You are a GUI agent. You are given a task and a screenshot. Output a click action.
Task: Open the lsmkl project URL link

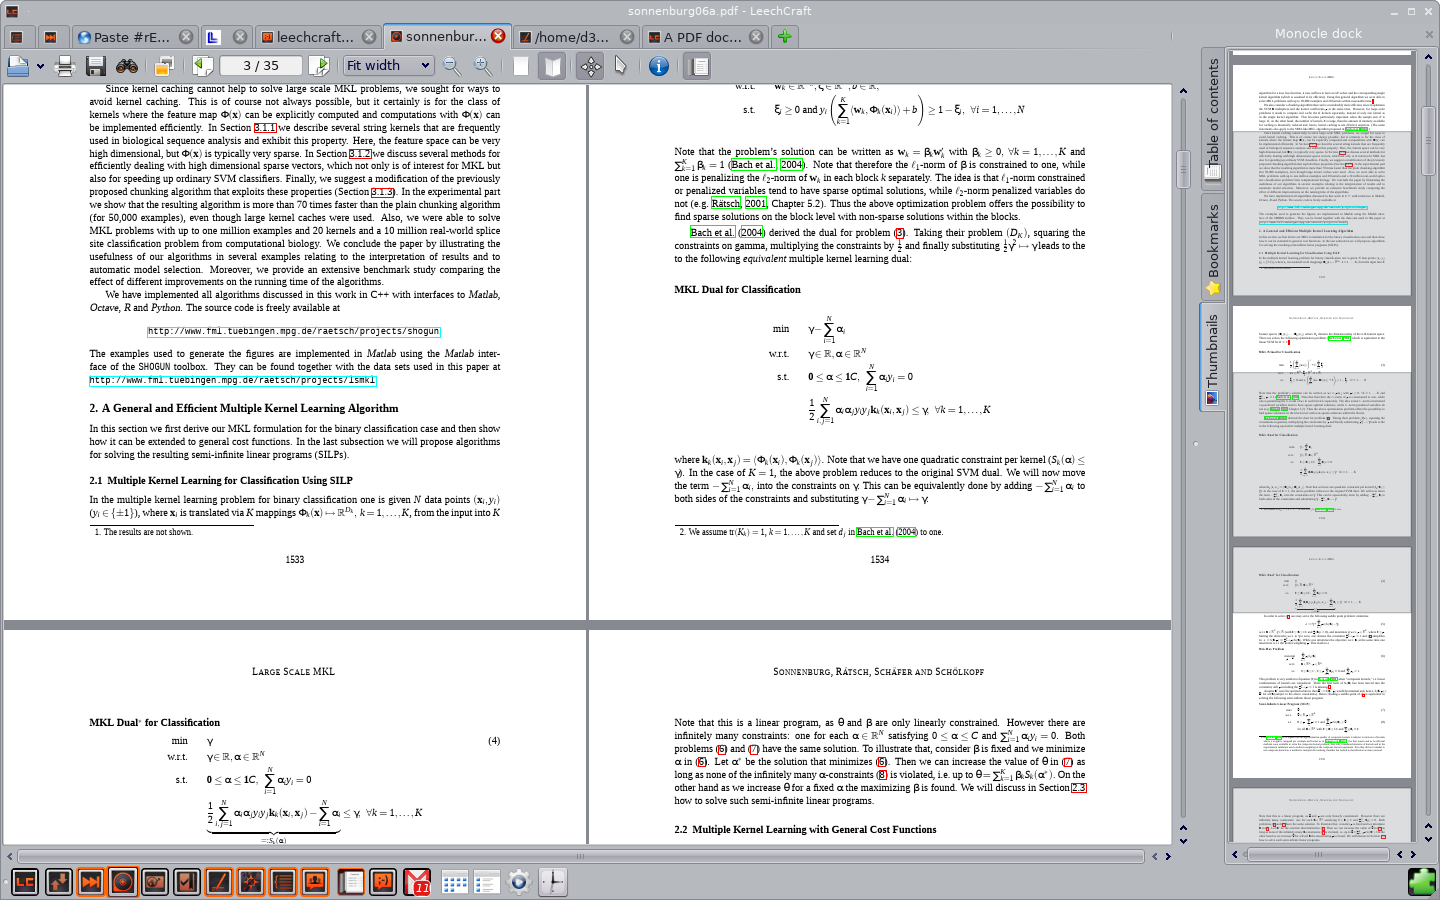coord(232,380)
